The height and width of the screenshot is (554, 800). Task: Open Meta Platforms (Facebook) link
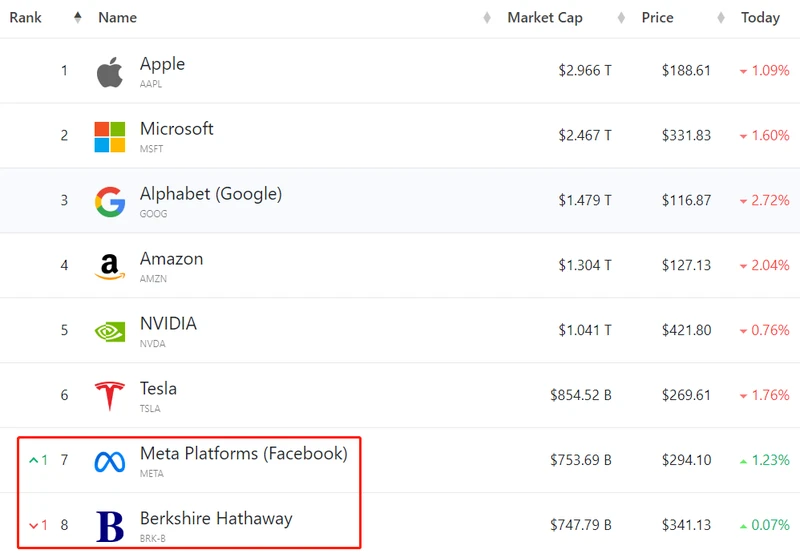click(x=244, y=453)
